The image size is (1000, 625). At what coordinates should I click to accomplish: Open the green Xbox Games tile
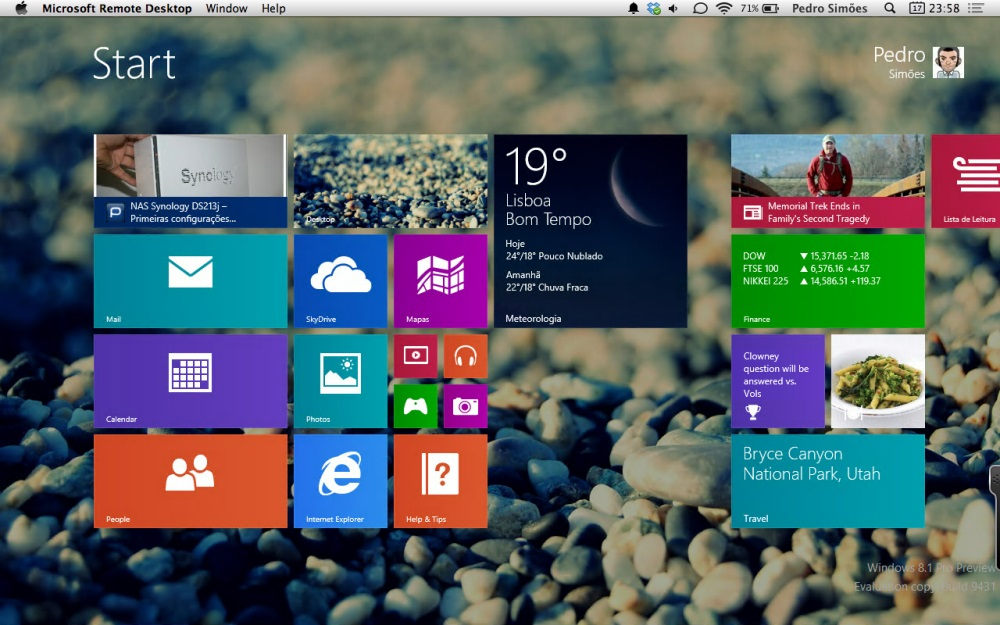coord(415,406)
